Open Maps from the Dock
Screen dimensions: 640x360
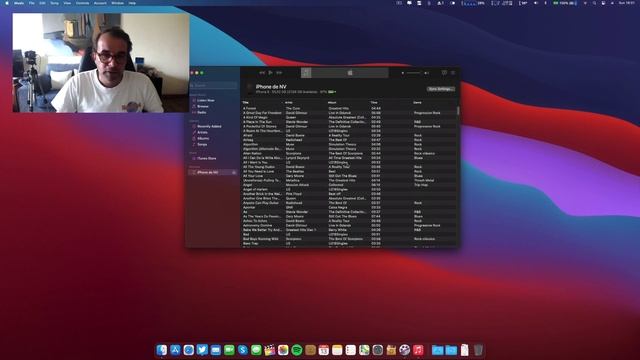coord(364,350)
